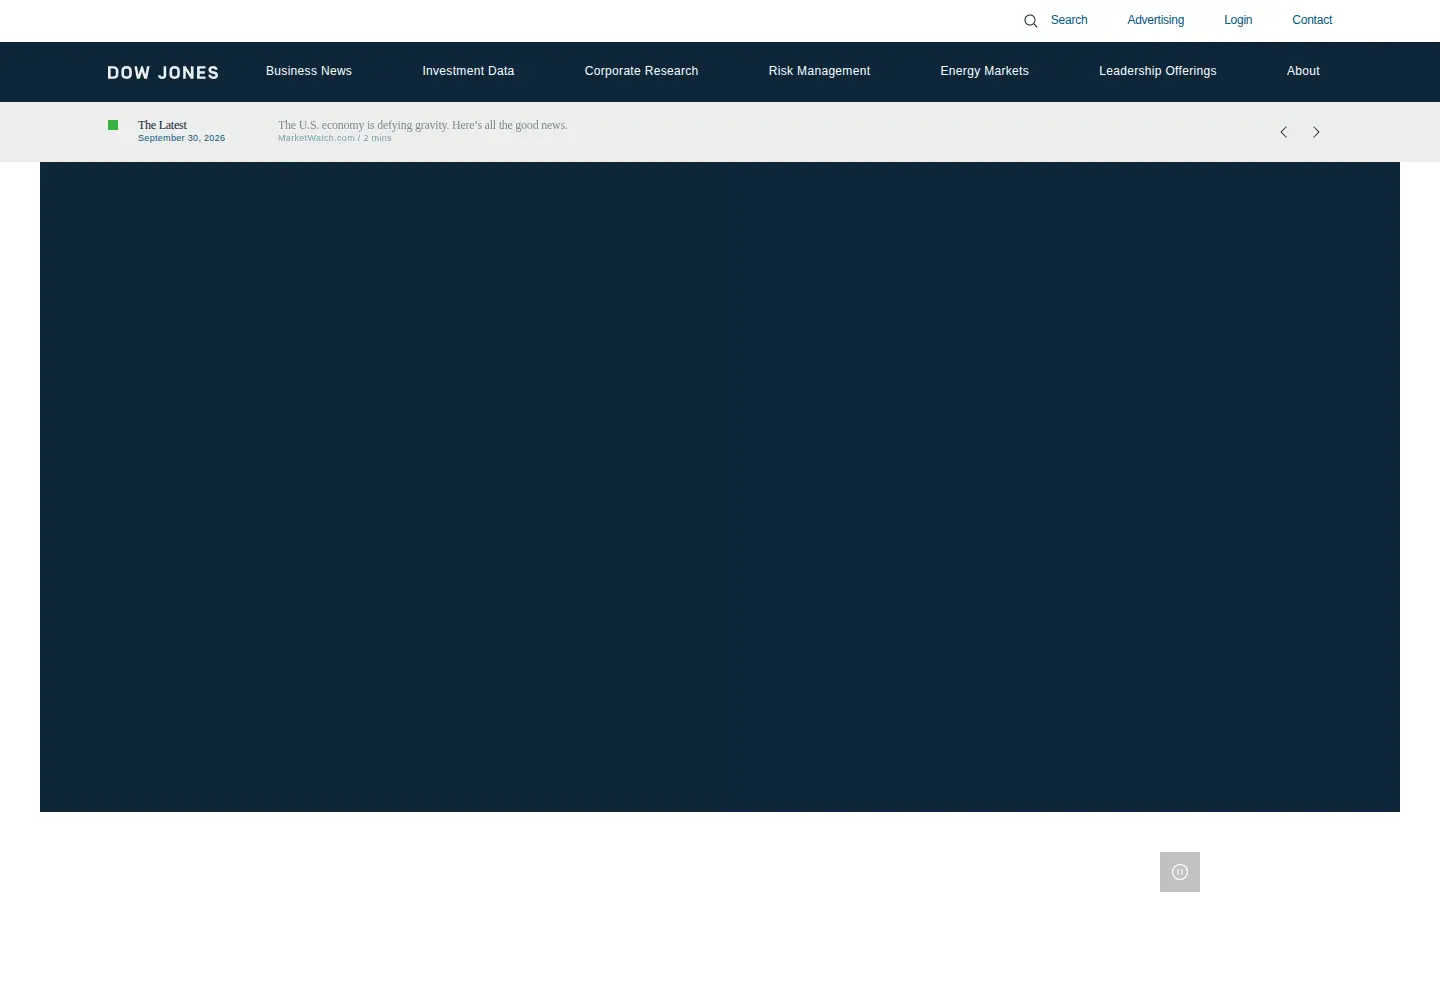Open the Leadership Offerings menu
The height and width of the screenshot is (1000, 1440).
tap(1157, 71)
